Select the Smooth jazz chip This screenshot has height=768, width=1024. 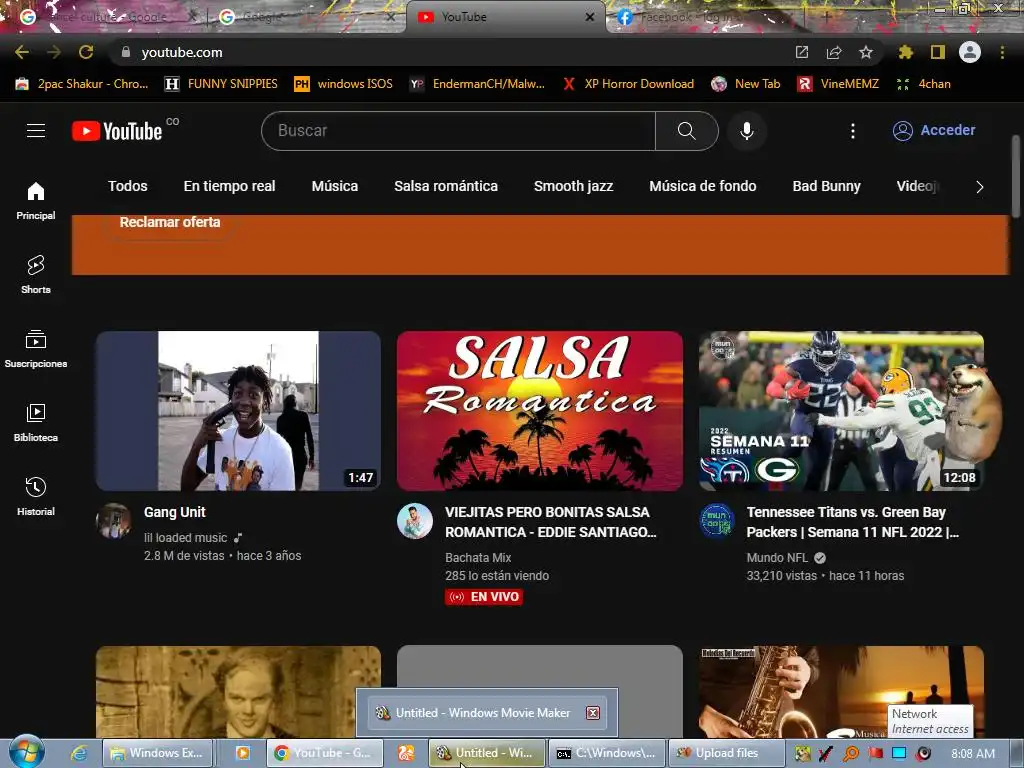[x=573, y=186]
